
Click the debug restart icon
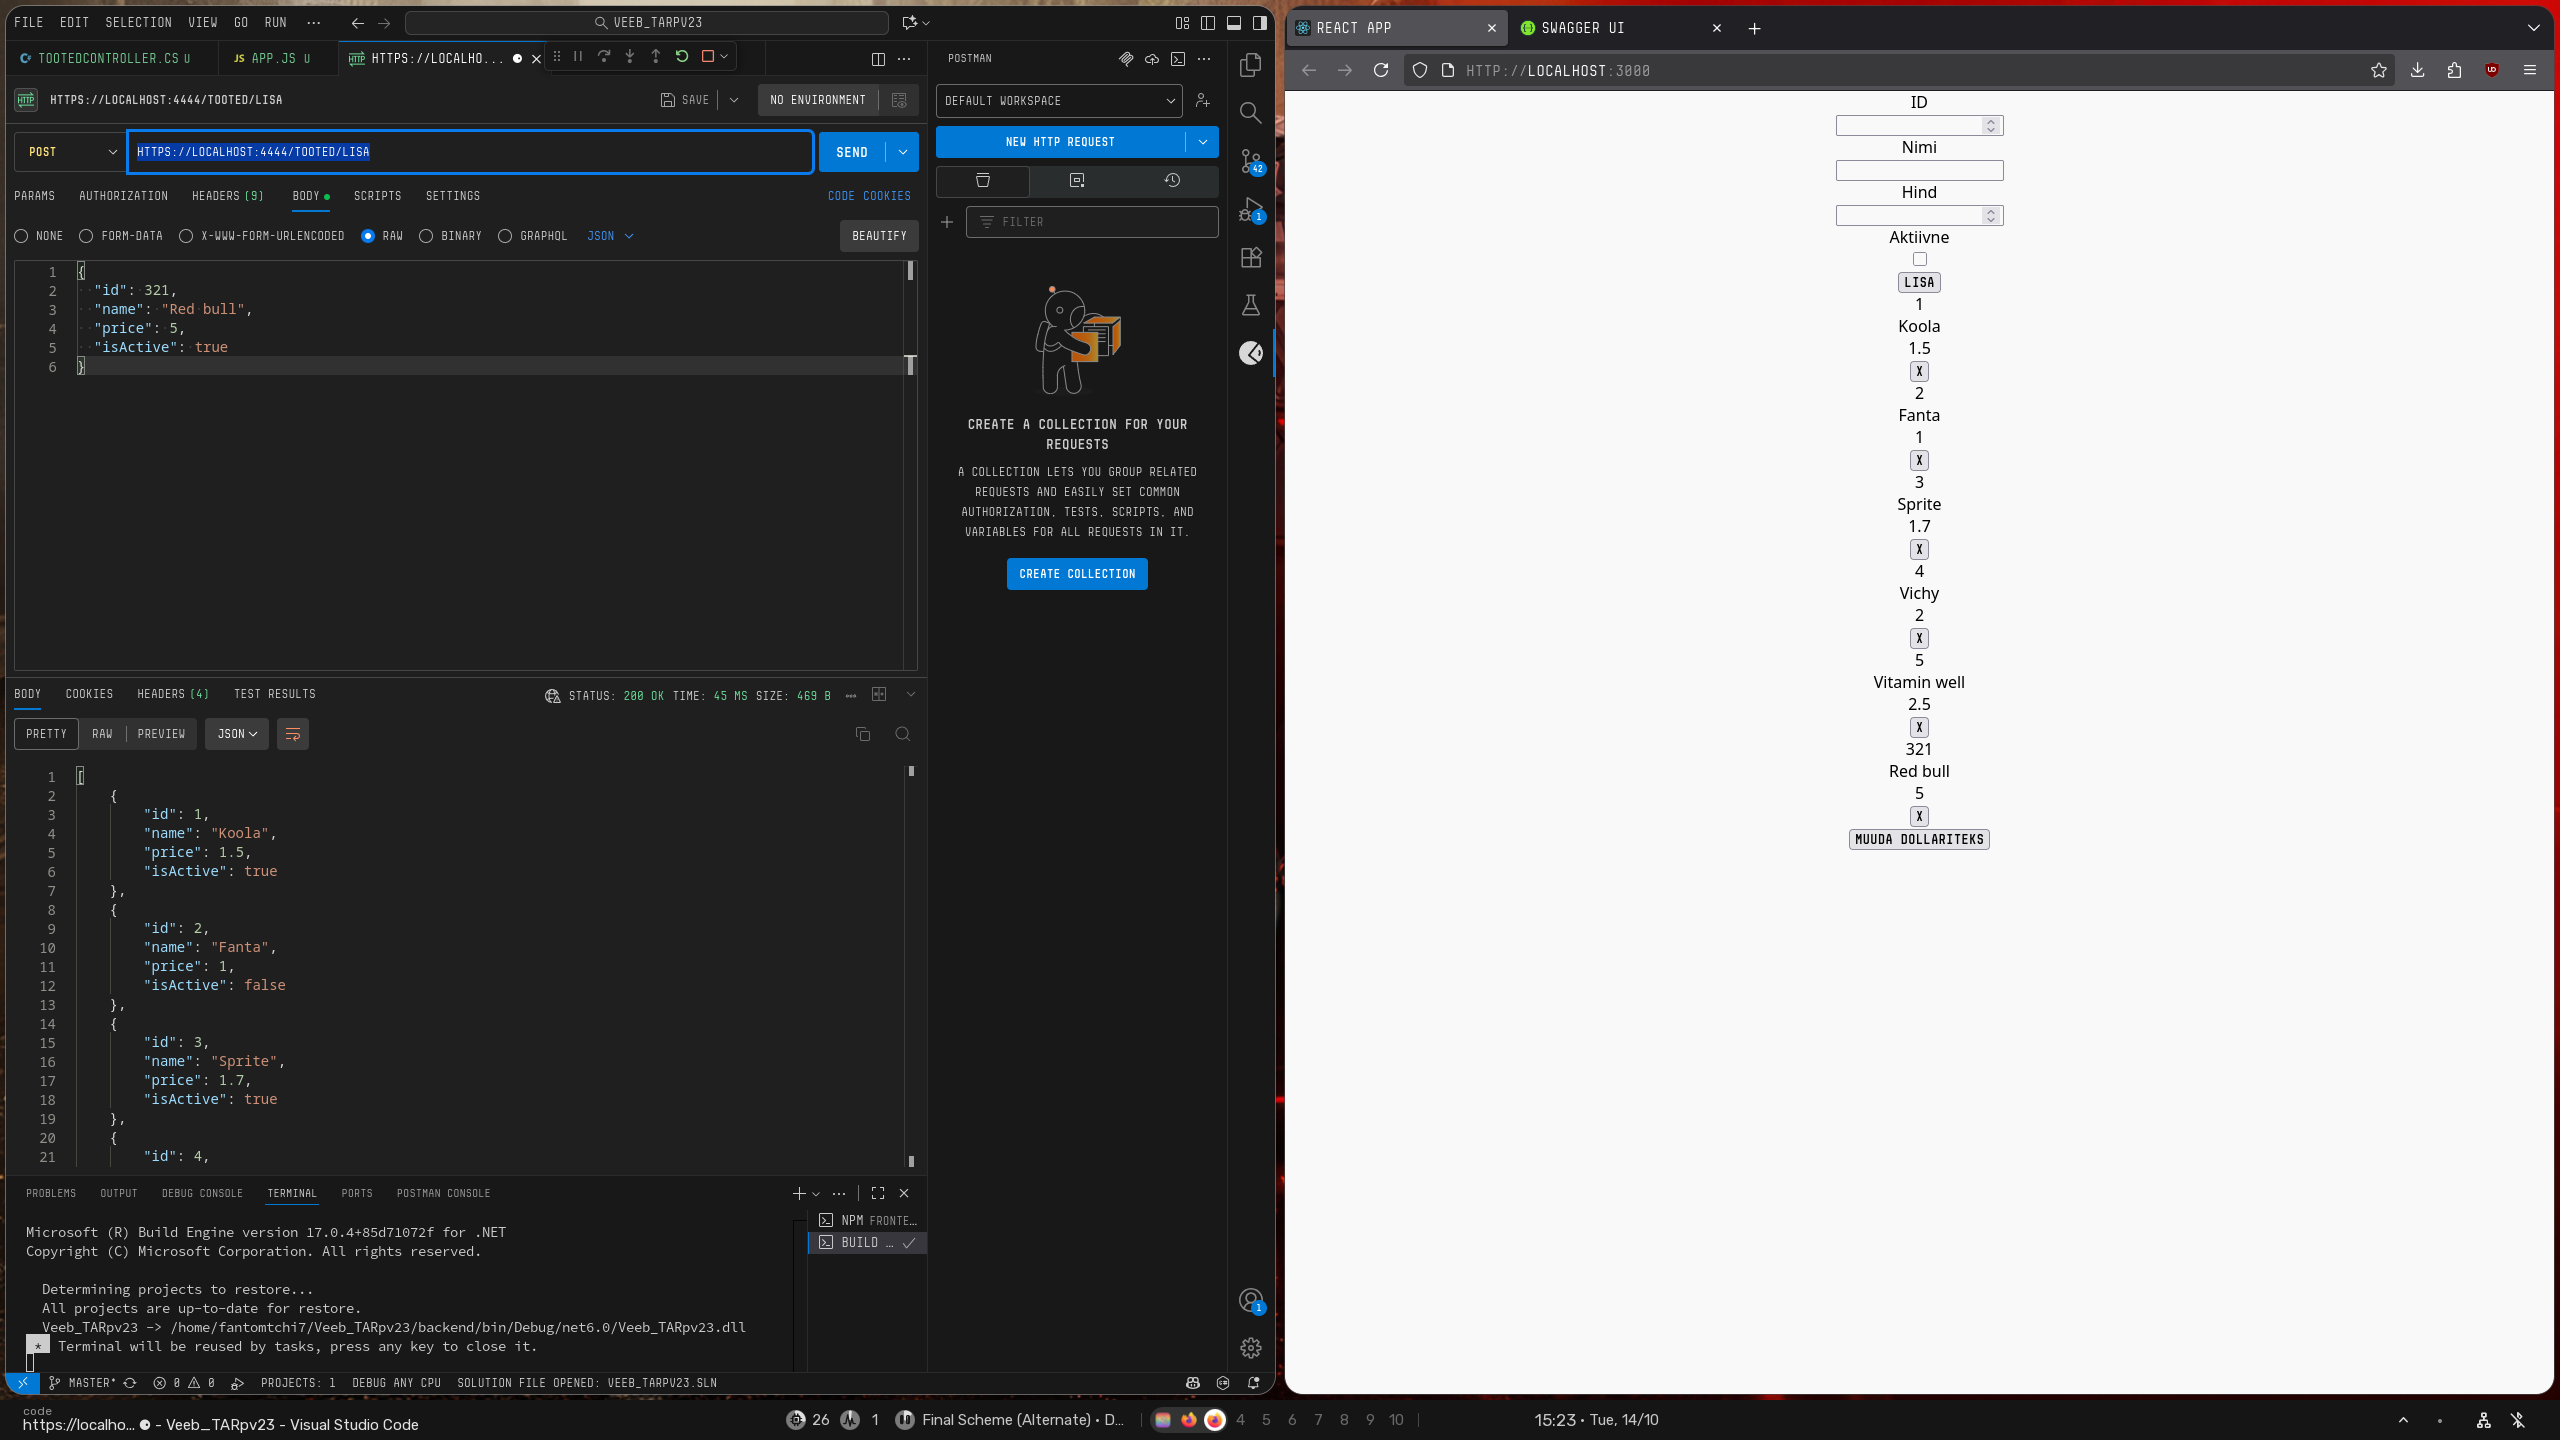pyautogui.click(x=682, y=57)
